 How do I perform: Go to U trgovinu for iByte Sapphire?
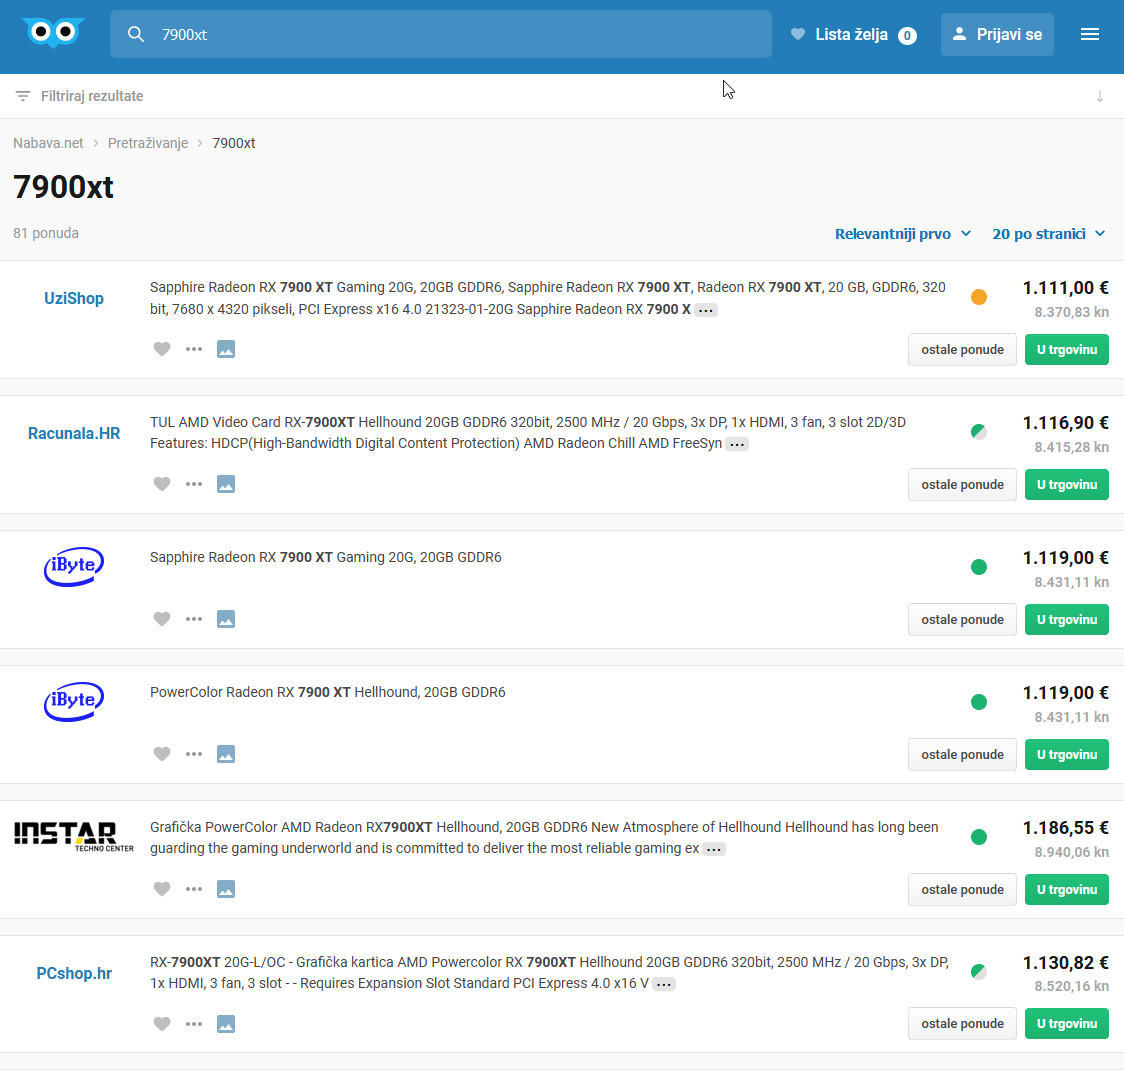tap(1067, 619)
